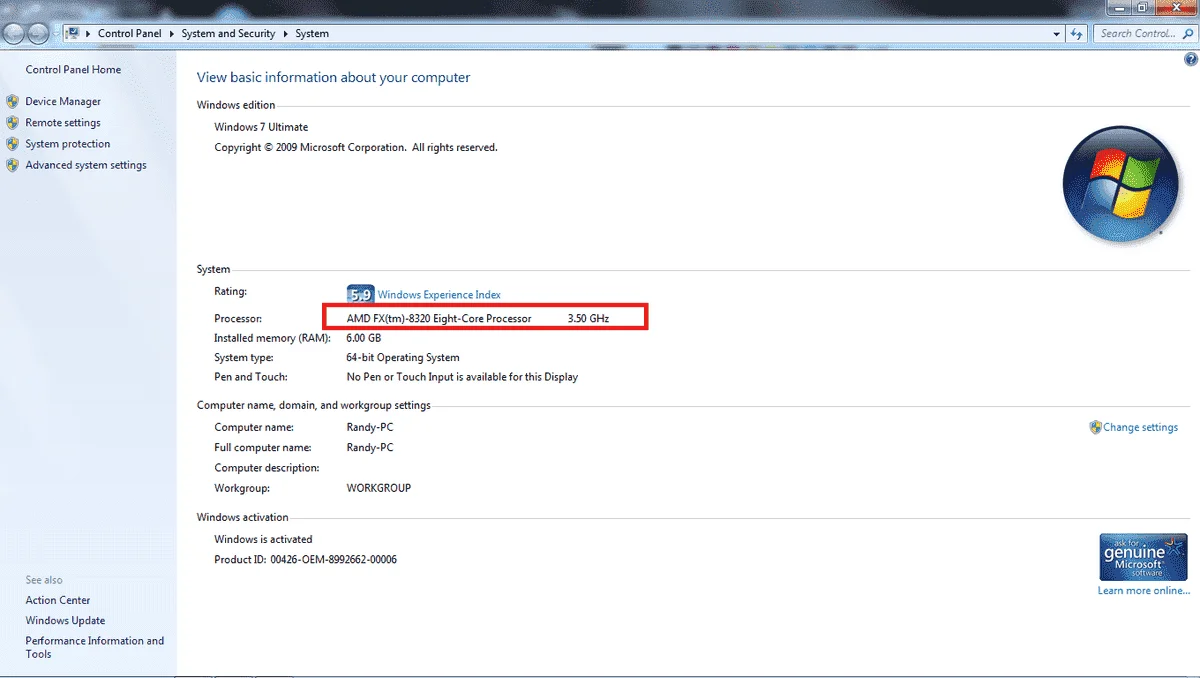
Task: Open the Windows Experience Index link
Action: point(439,295)
